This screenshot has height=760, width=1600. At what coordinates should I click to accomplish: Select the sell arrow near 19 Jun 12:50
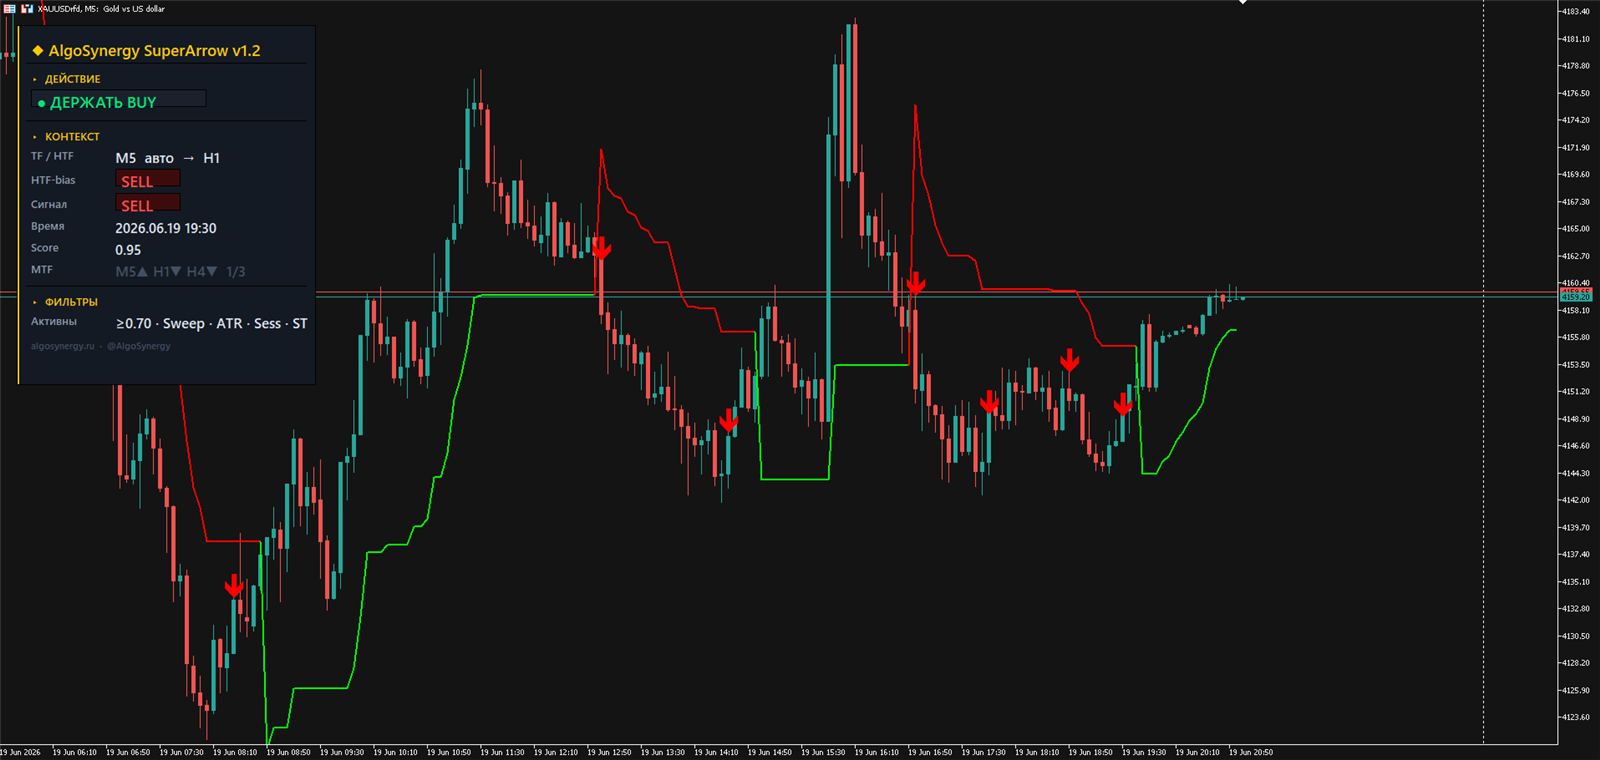coord(600,247)
